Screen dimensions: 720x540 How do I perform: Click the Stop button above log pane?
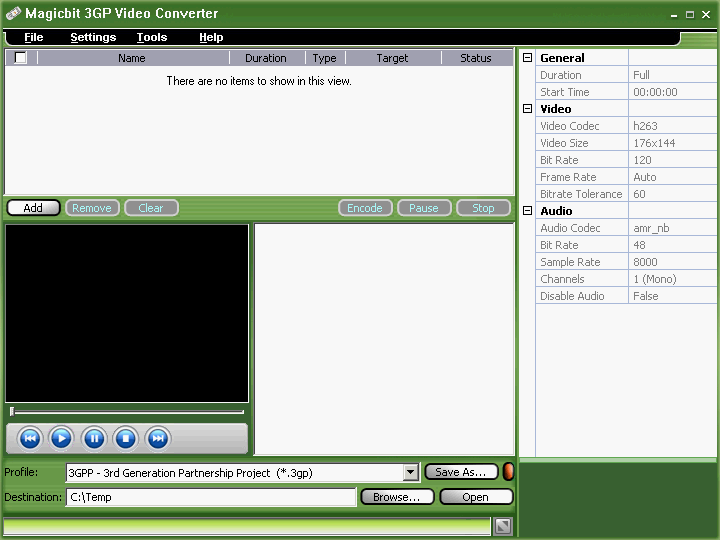[x=484, y=208]
